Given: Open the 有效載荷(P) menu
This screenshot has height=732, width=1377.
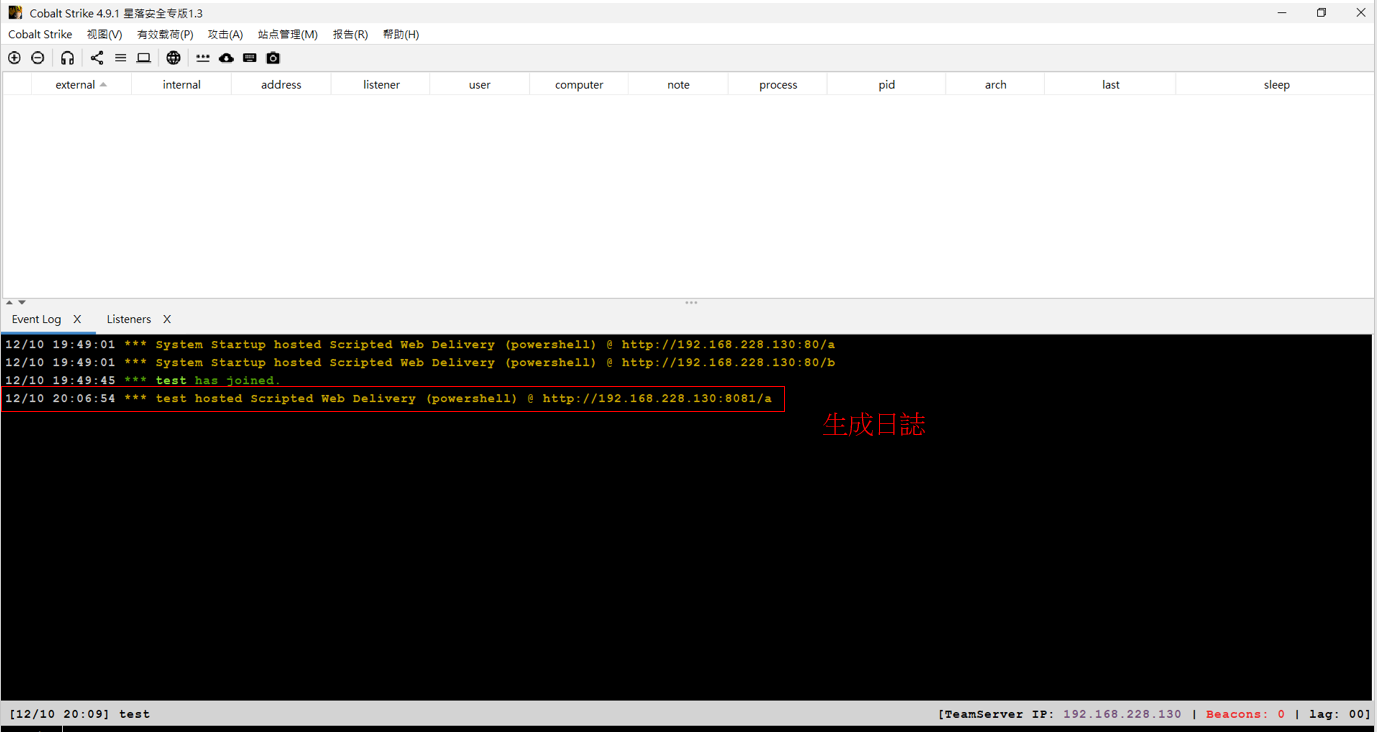Looking at the screenshot, I should coord(165,34).
